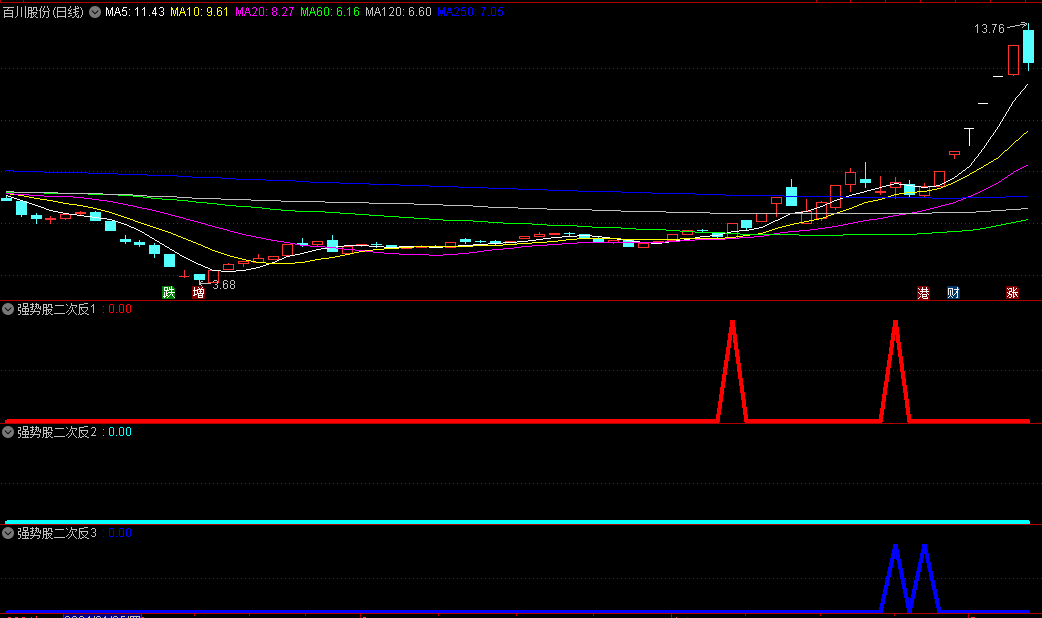Open the dropdown arrow beside 百川股份(日线)
1042x618 pixels.
[95, 12]
